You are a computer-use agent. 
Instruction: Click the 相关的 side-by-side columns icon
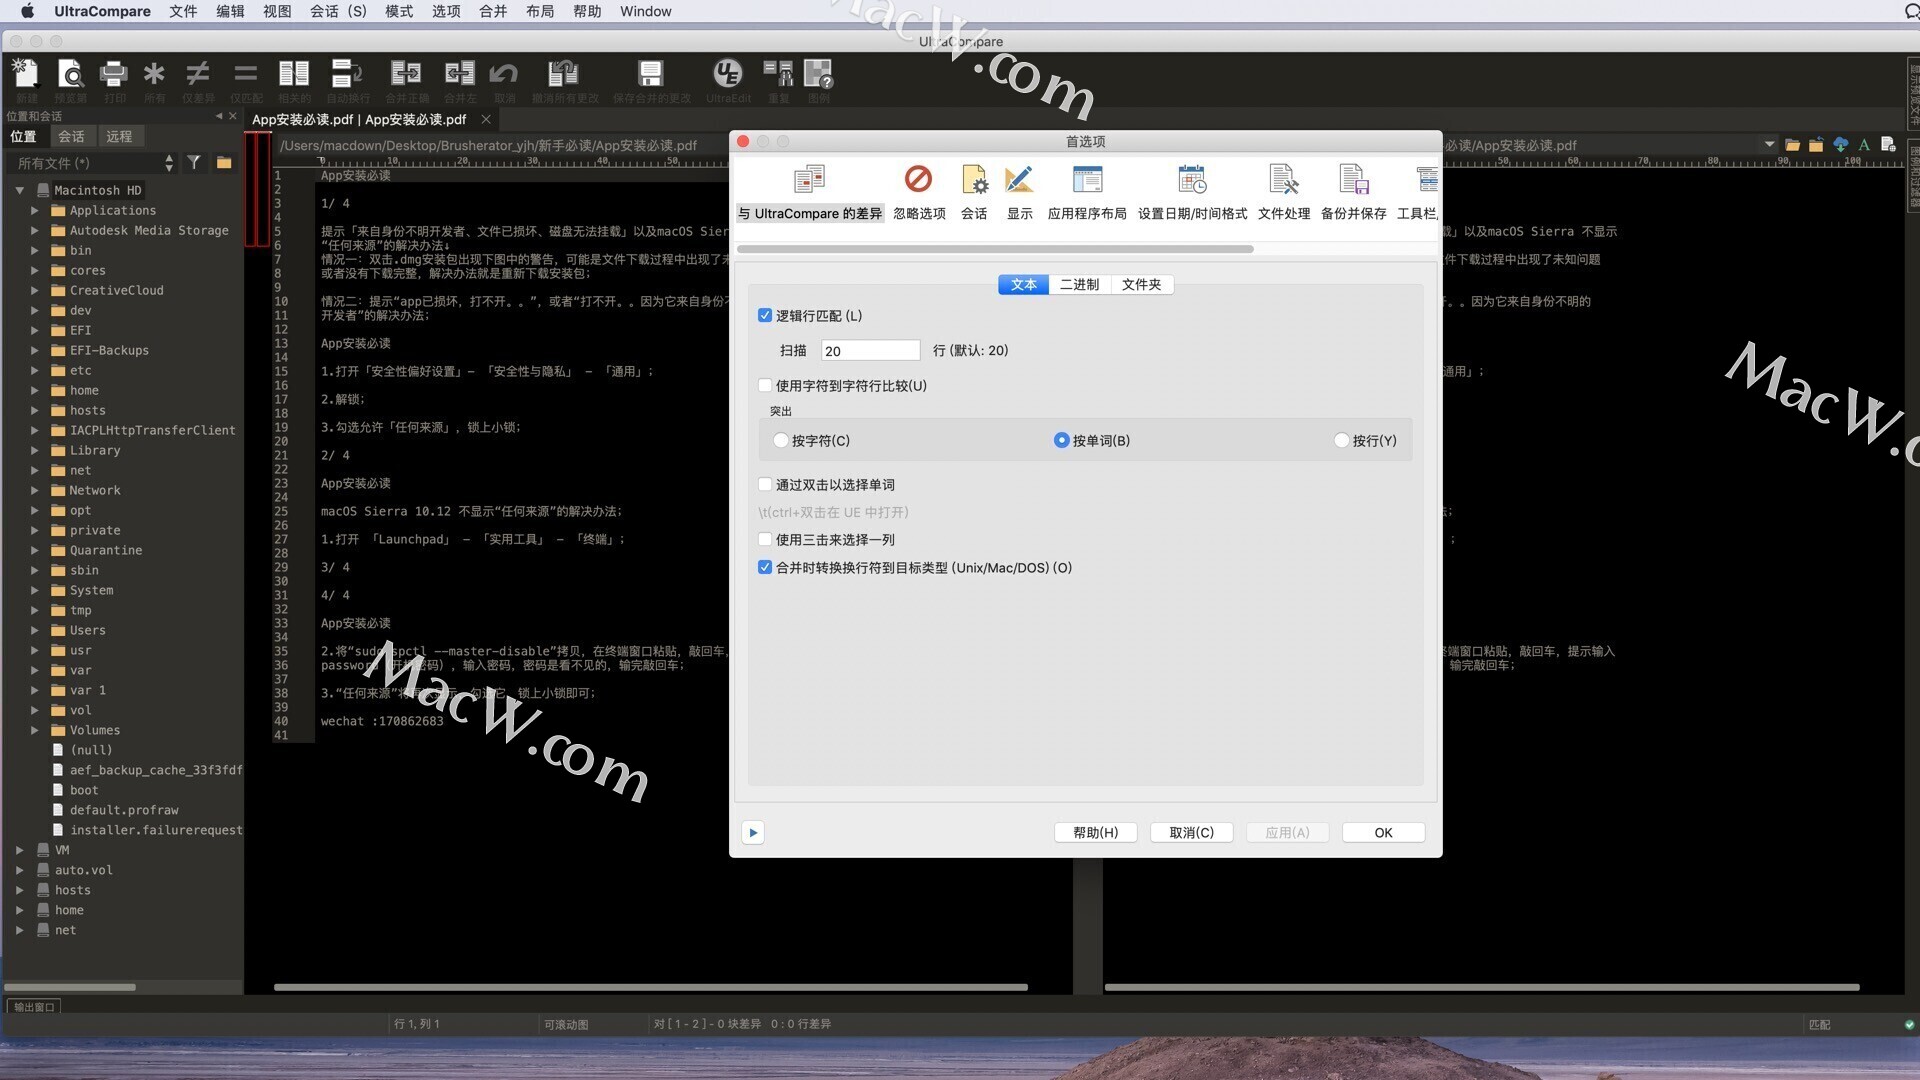click(294, 74)
